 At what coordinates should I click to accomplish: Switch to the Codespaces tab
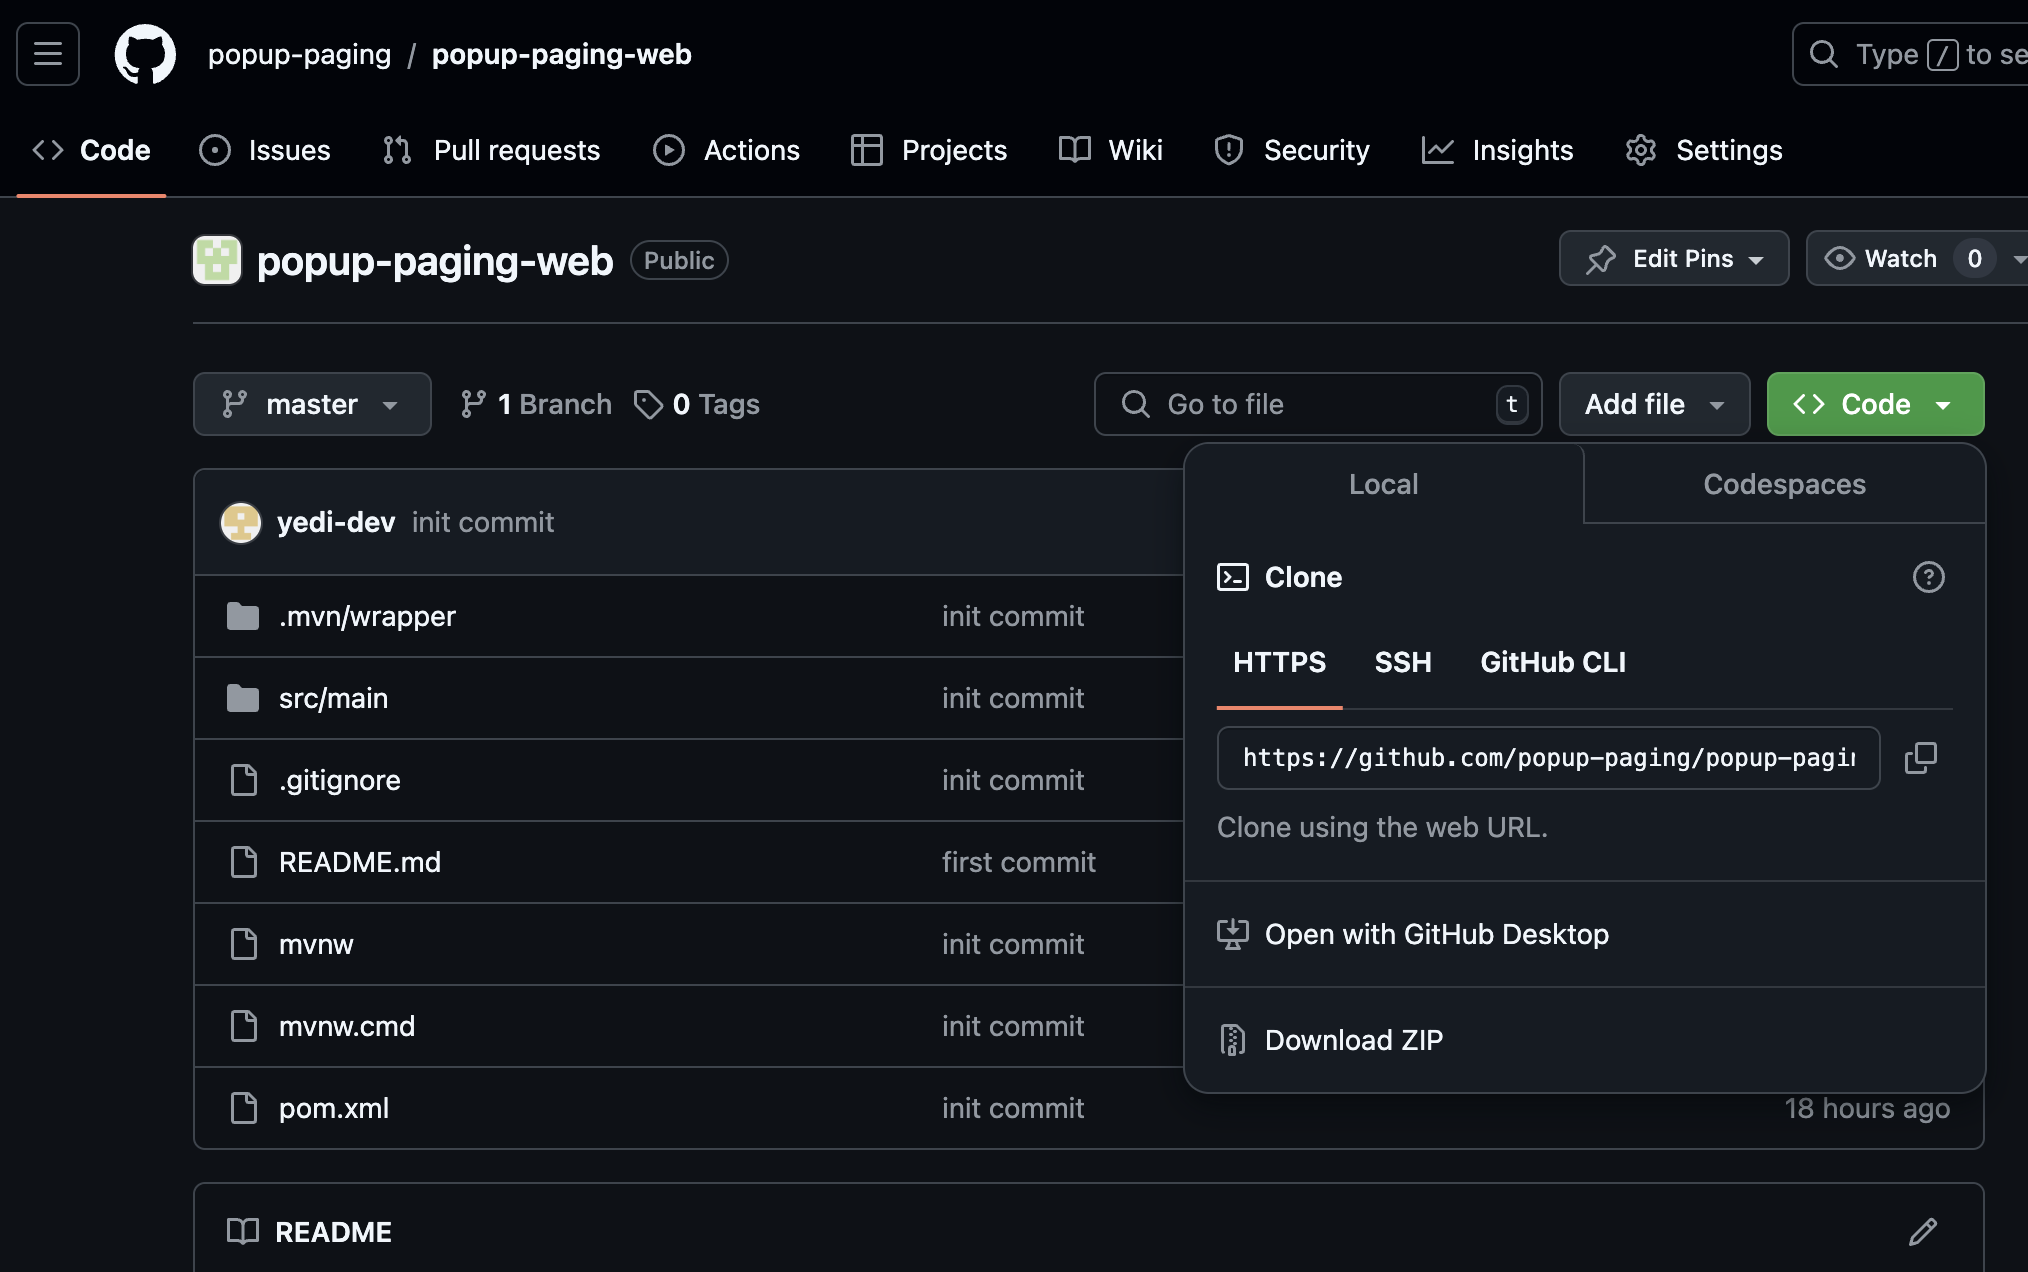click(x=1784, y=484)
